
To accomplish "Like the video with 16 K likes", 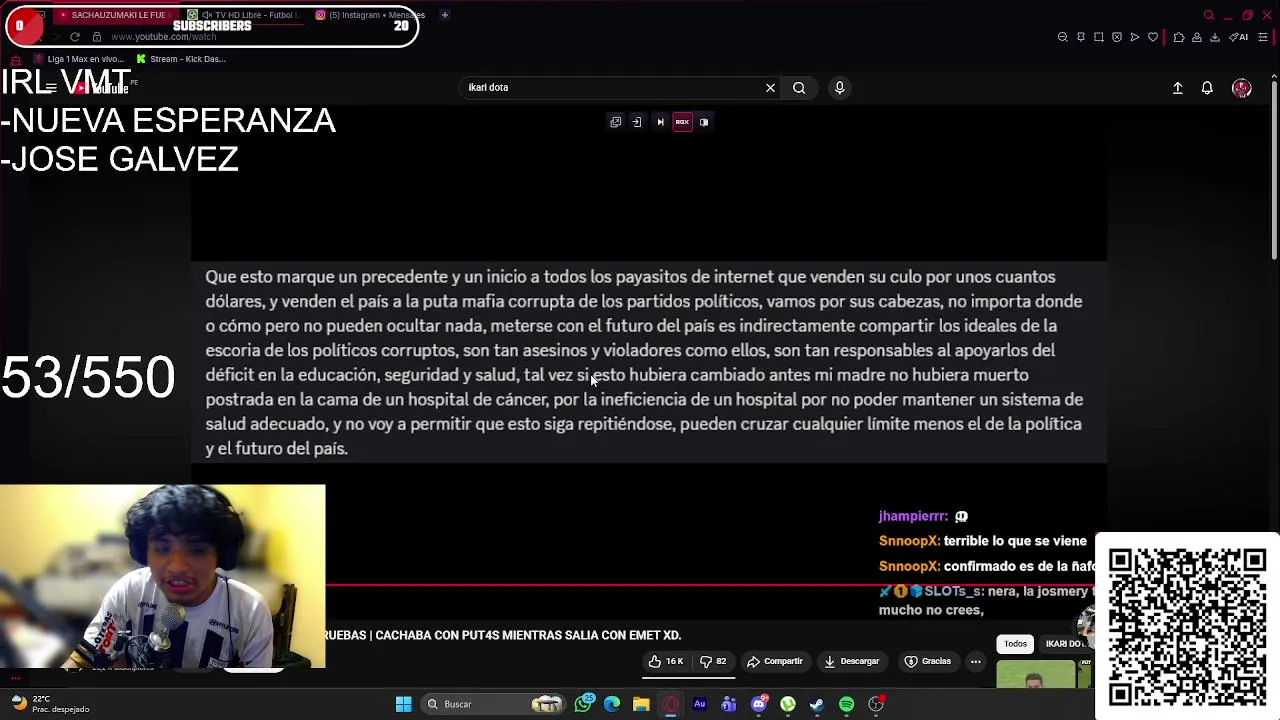I will [x=665, y=661].
